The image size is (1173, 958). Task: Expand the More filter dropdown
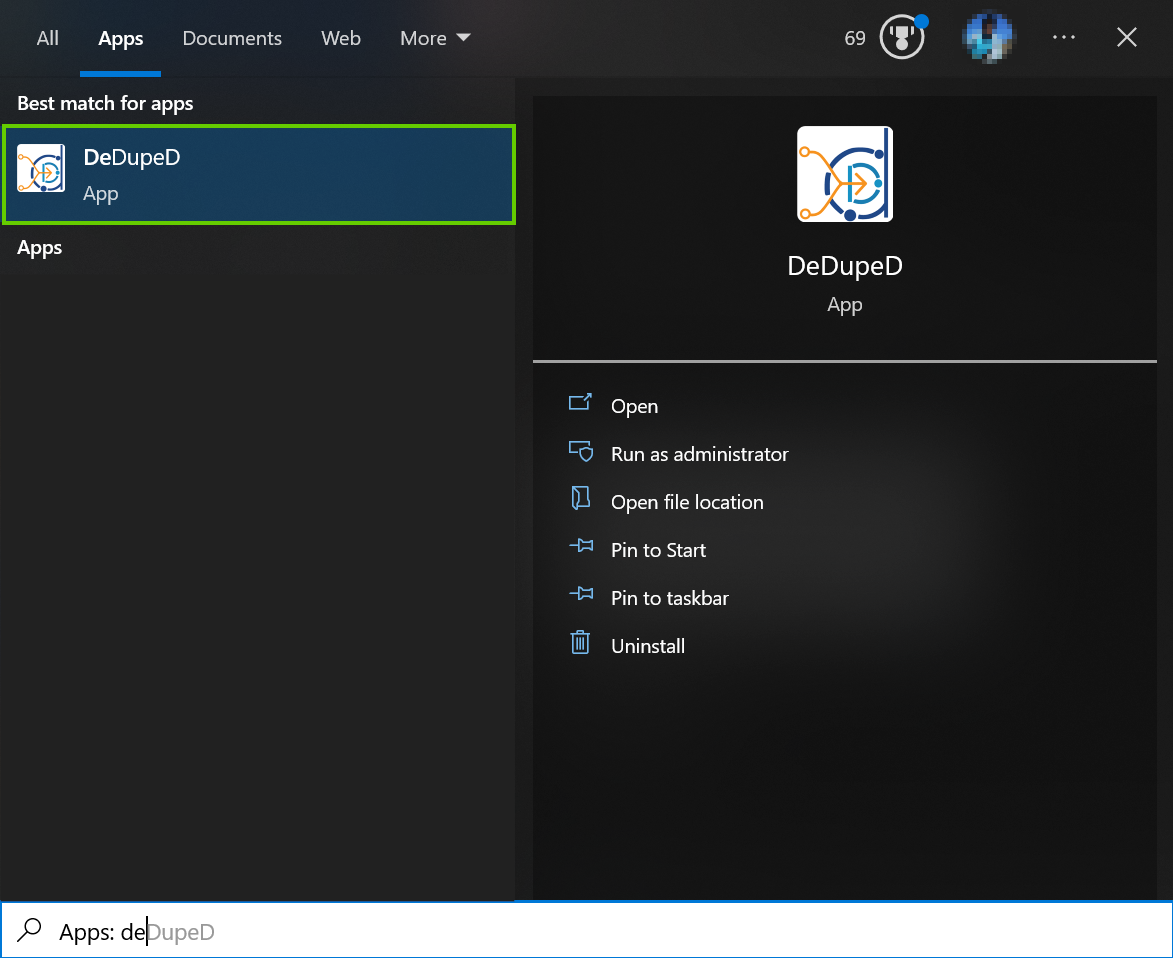435,38
